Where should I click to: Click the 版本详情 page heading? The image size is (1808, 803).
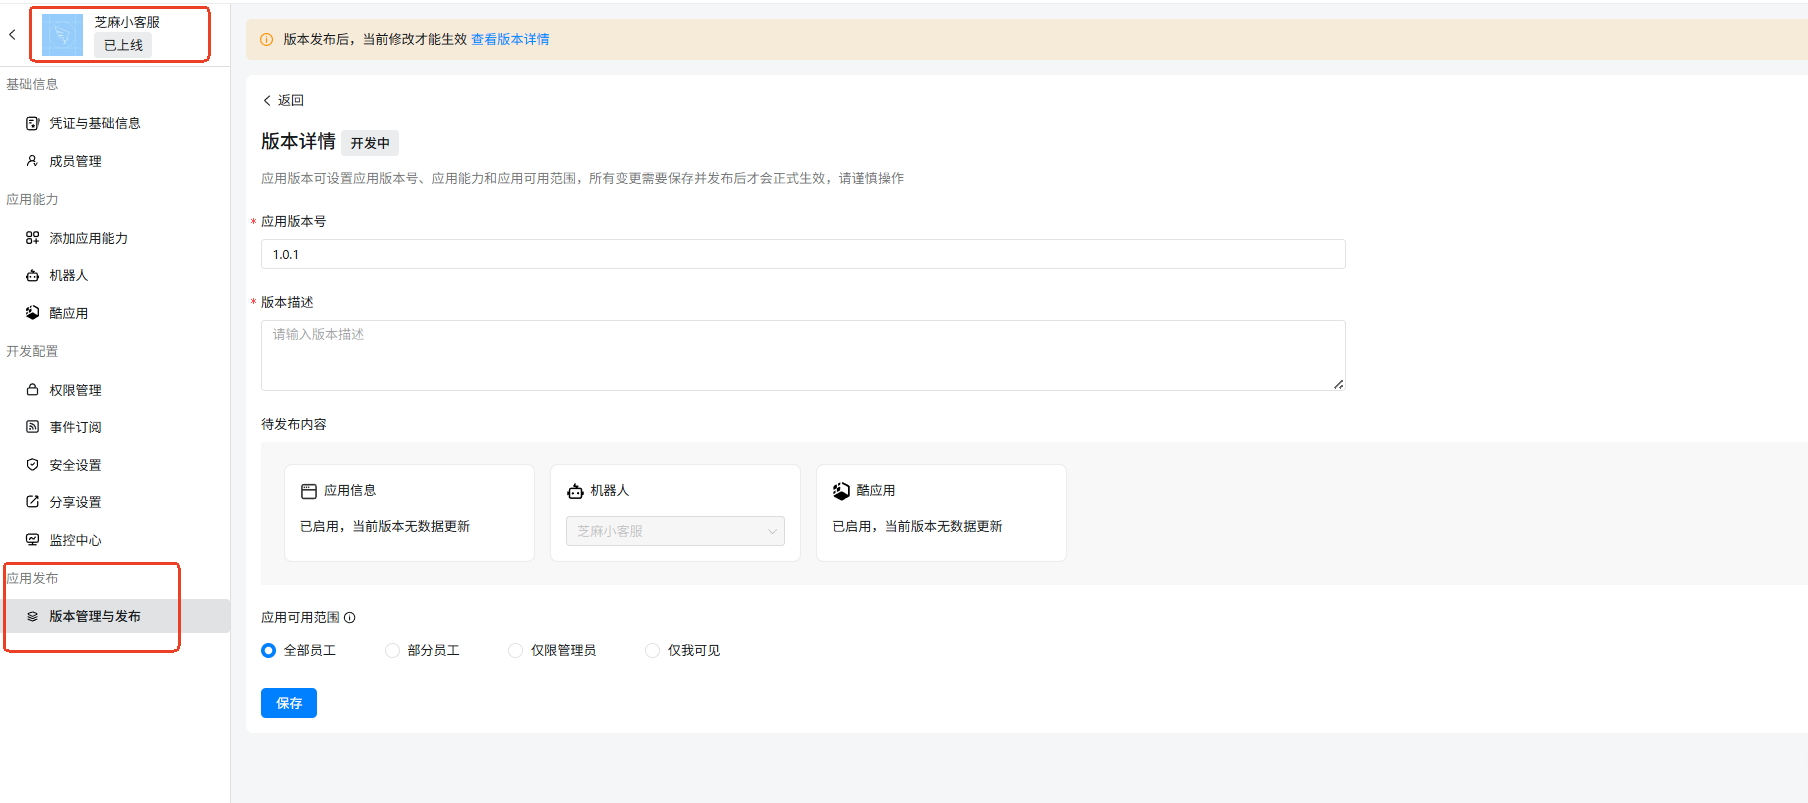[x=298, y=142]
